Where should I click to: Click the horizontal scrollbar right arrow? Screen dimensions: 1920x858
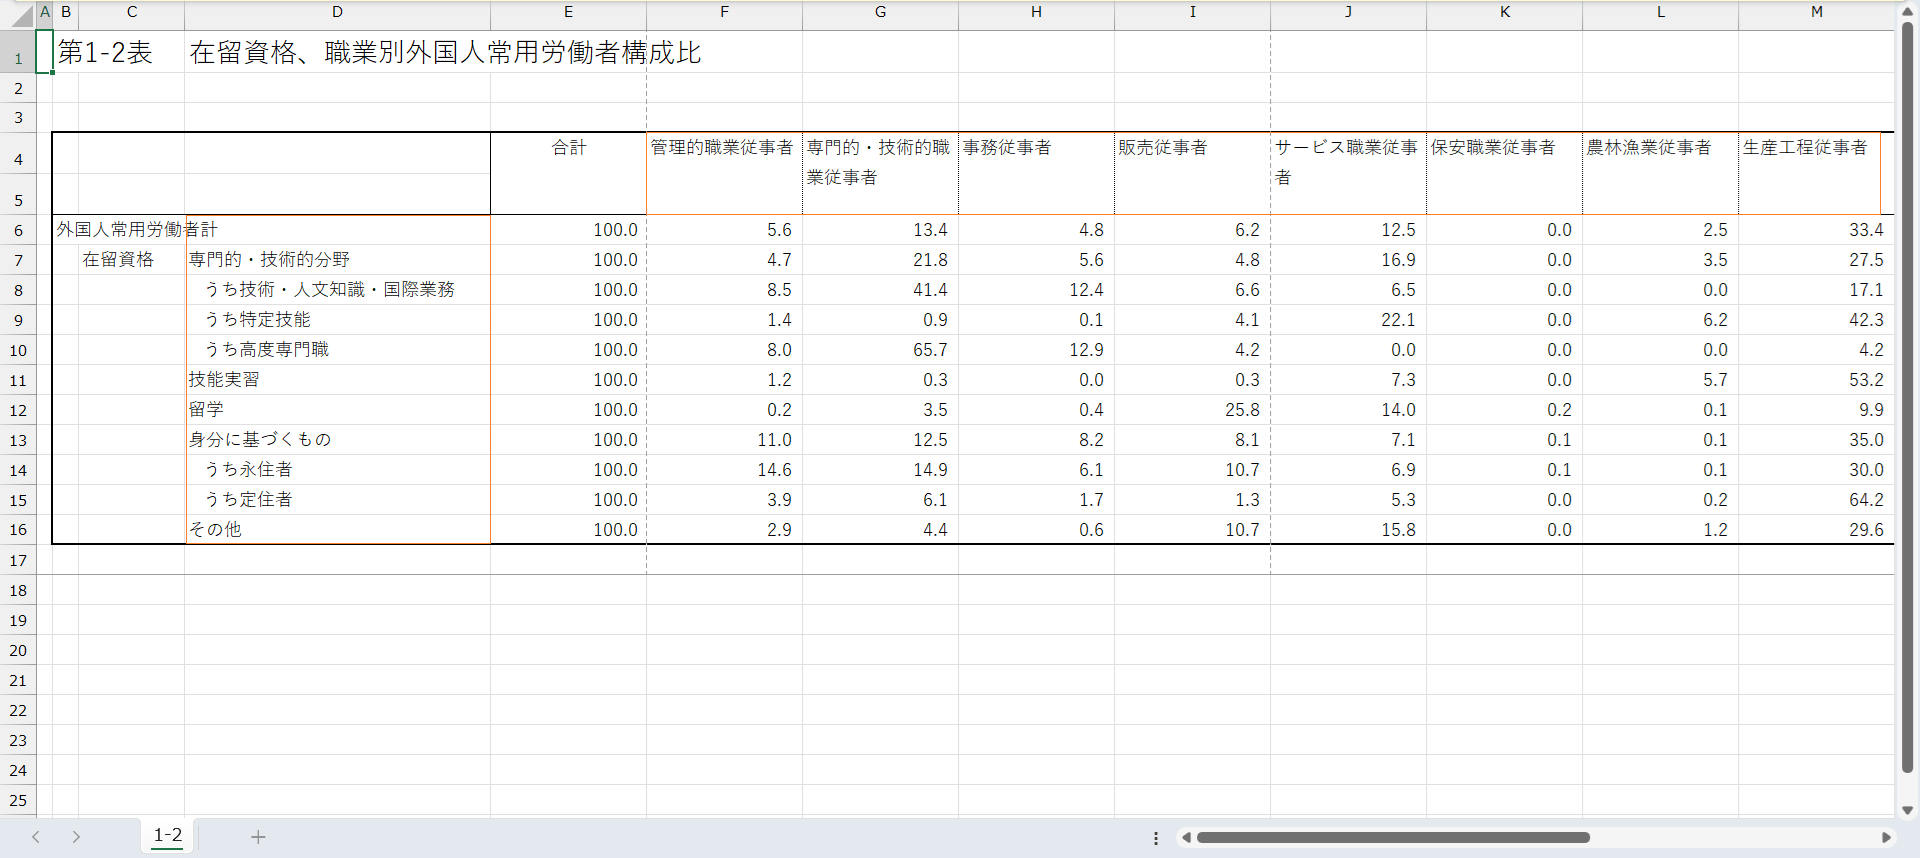pos(1886,837)
